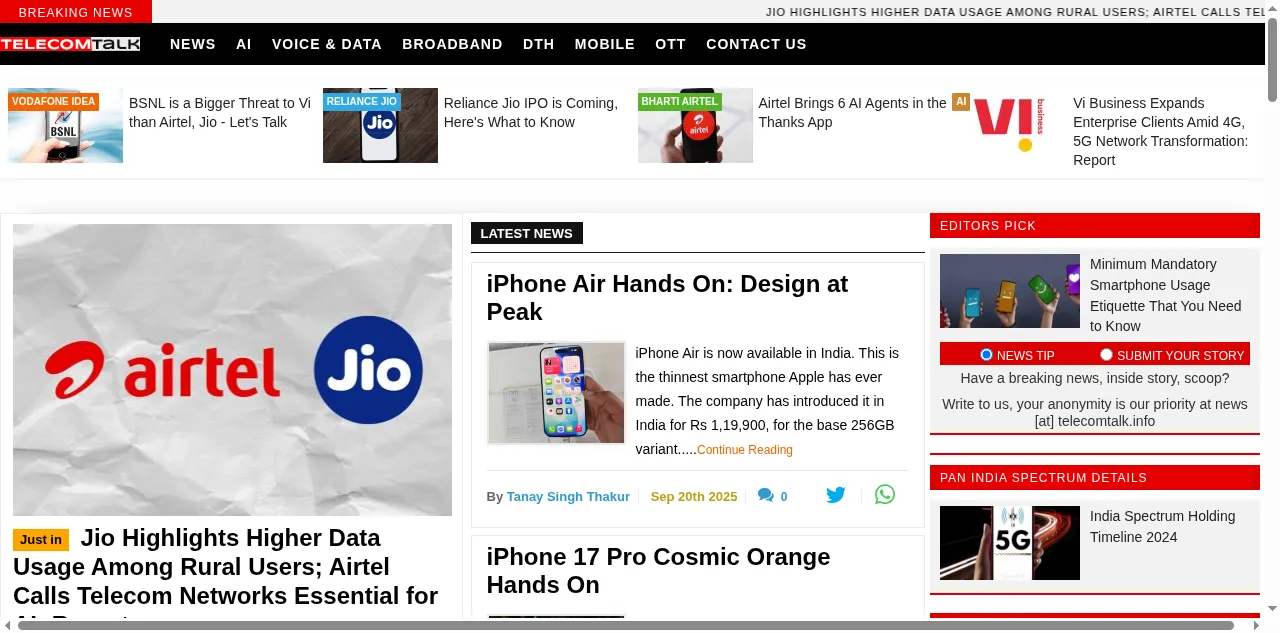This screenshot has width=1280, height=633.
Task: Click the Sep 20th 2025 date
Action: [x=694, y=496]
